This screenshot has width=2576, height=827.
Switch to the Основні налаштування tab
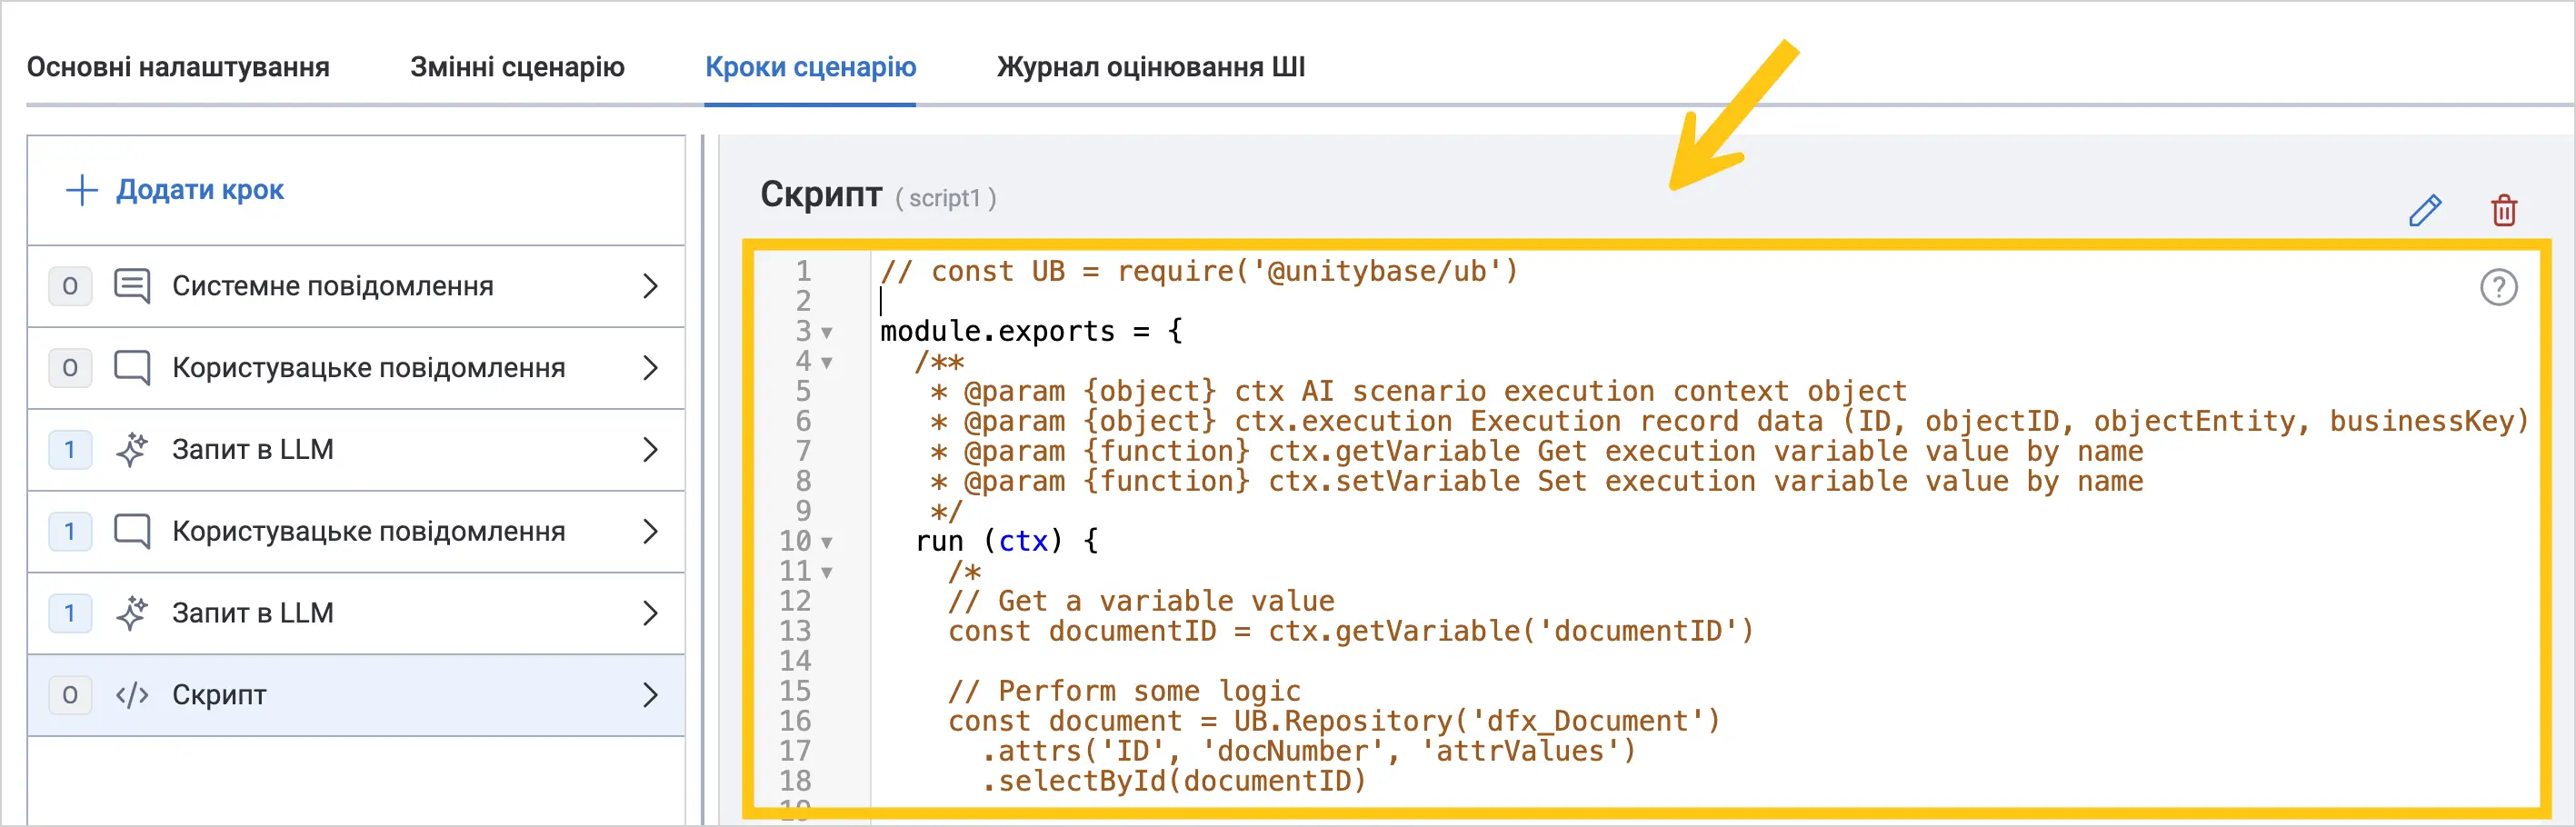[x=178, y=67]
